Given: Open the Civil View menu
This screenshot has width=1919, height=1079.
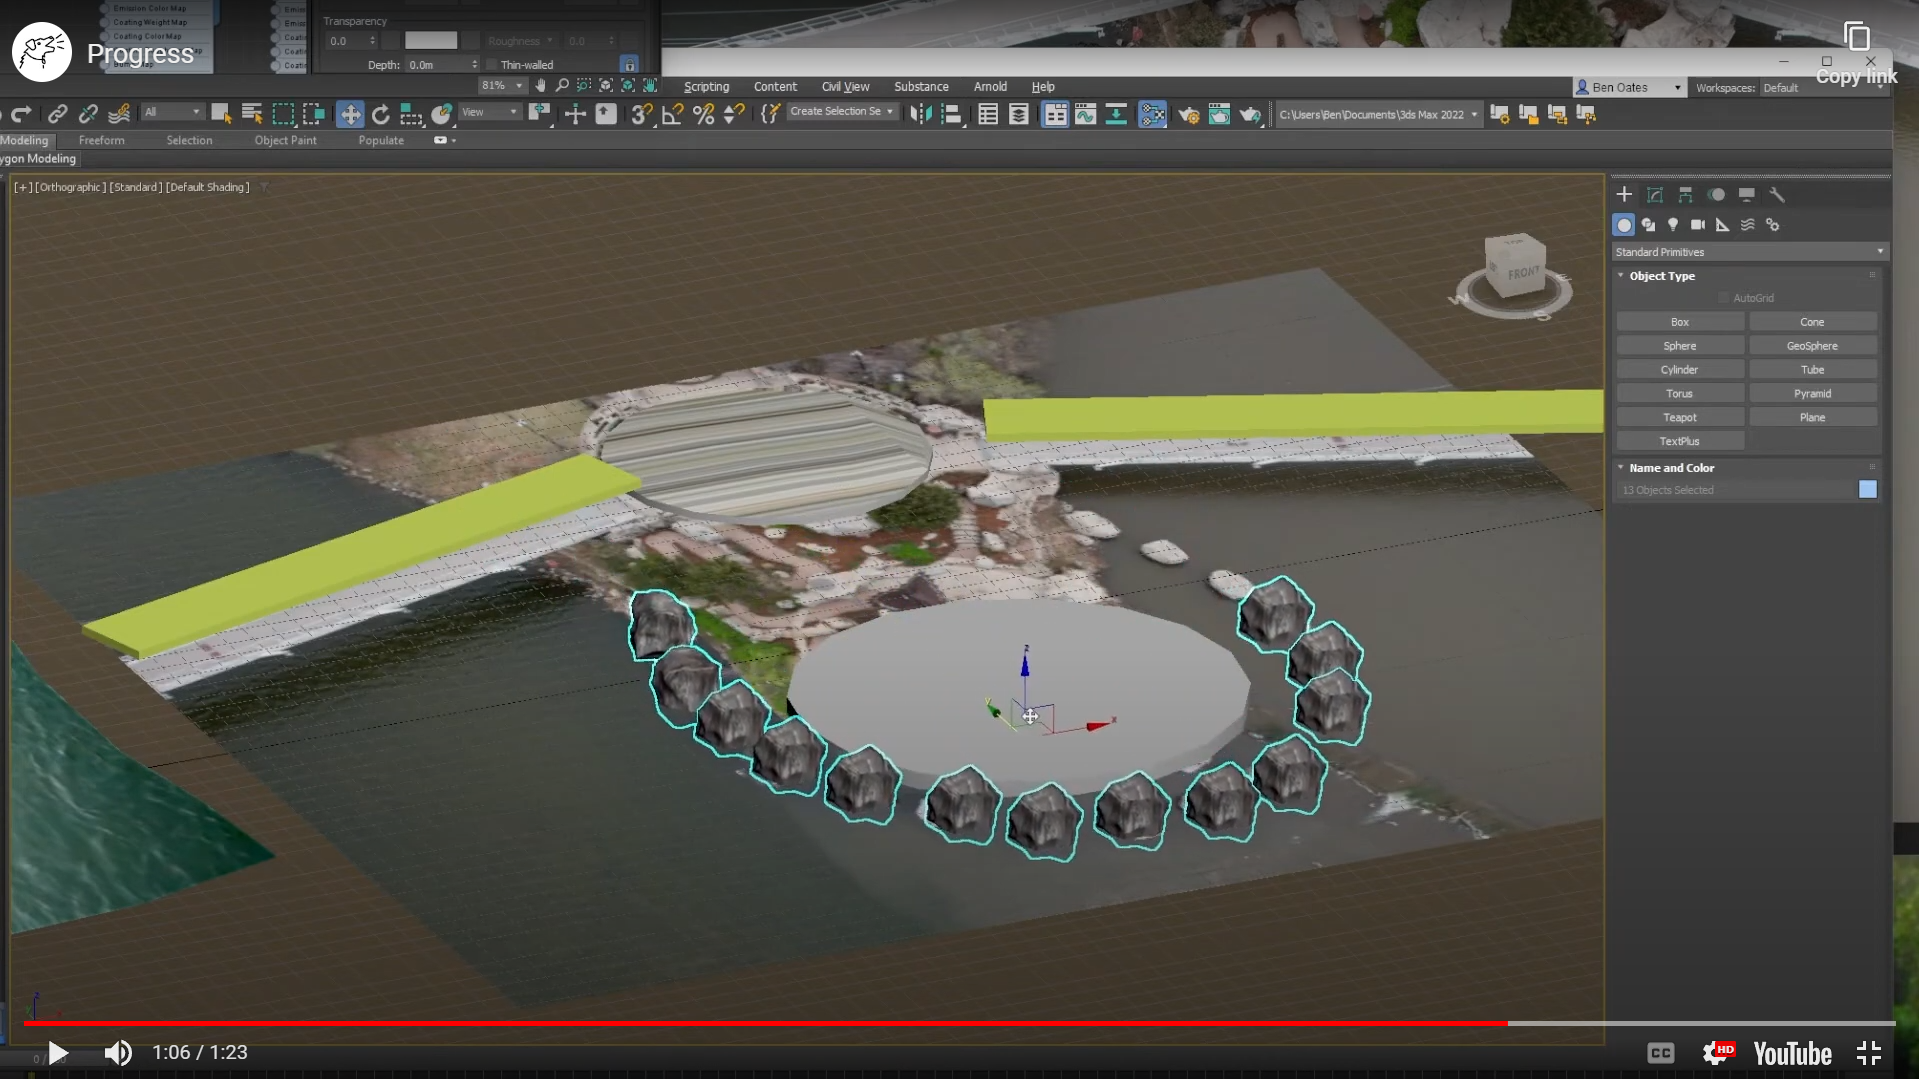Looking at the screenshot, I should point(845,87).
